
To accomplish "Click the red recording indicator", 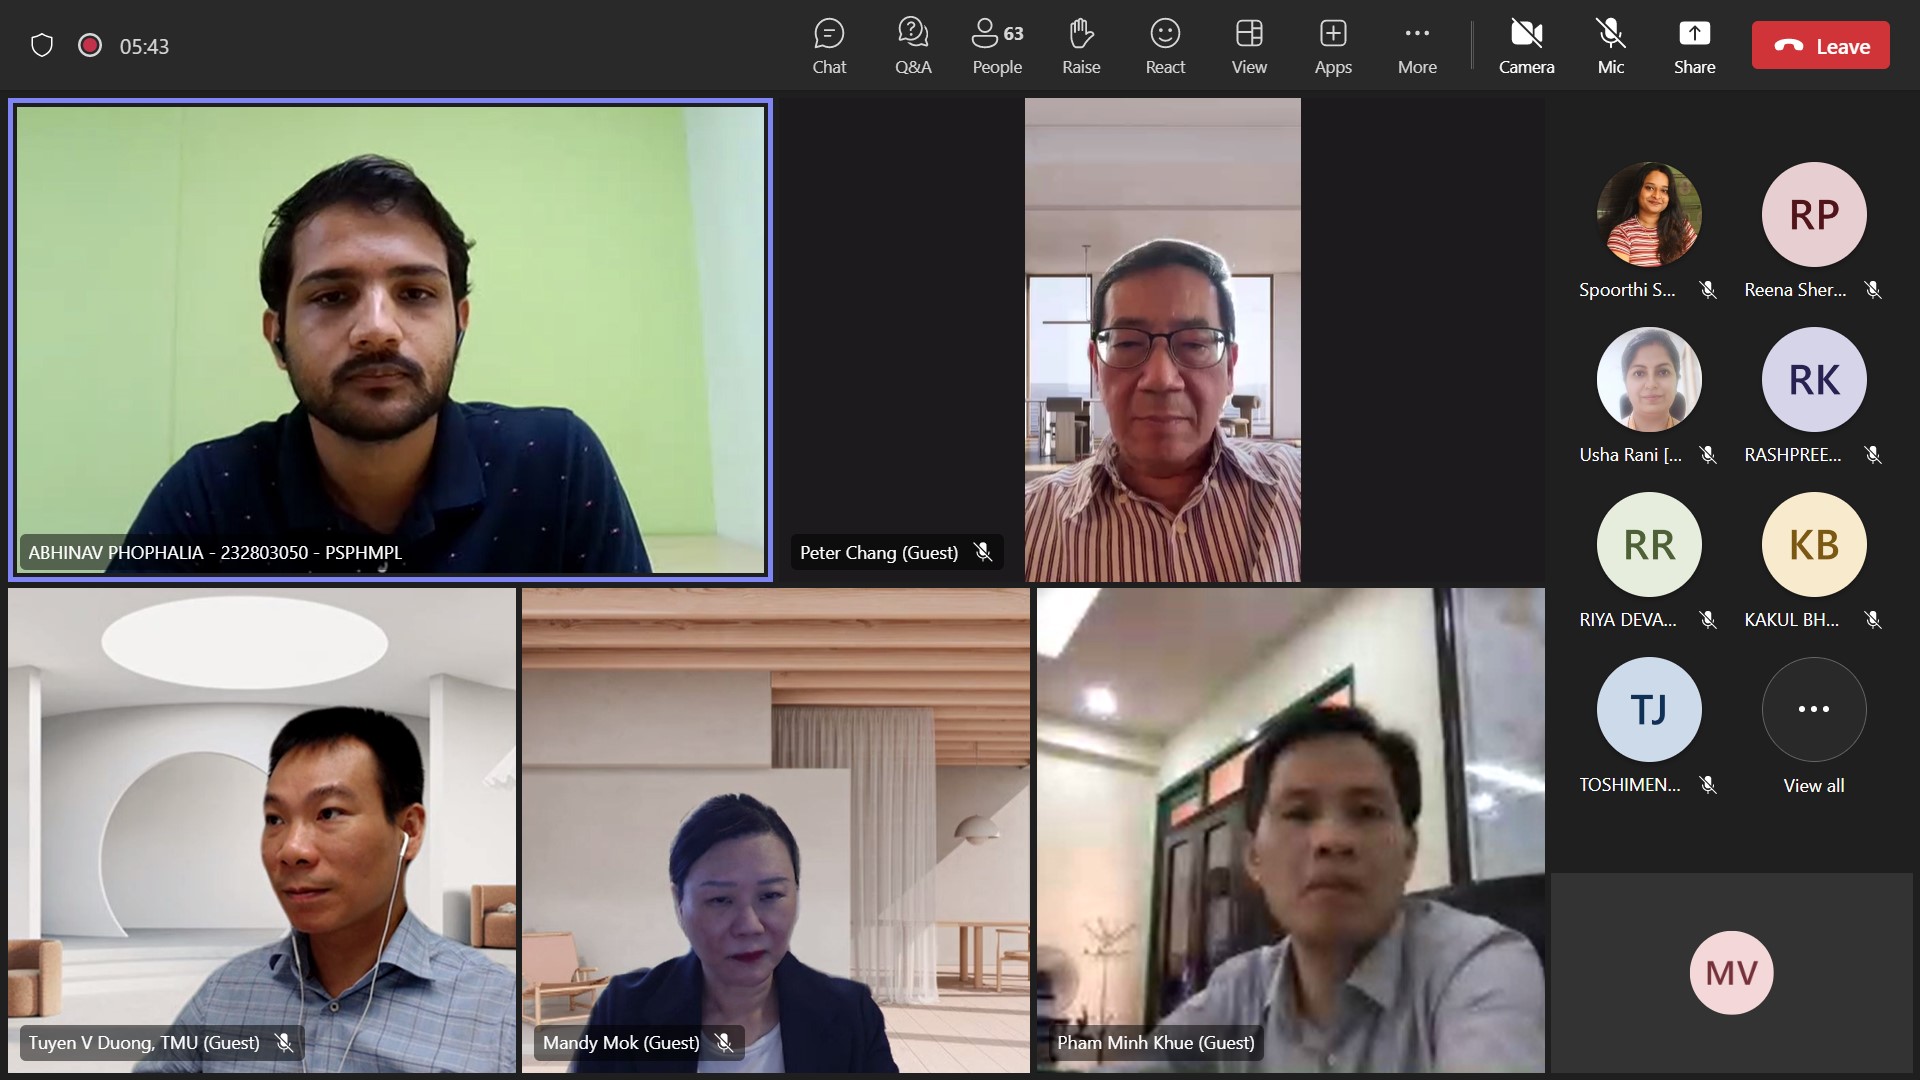I will (90, 46).
